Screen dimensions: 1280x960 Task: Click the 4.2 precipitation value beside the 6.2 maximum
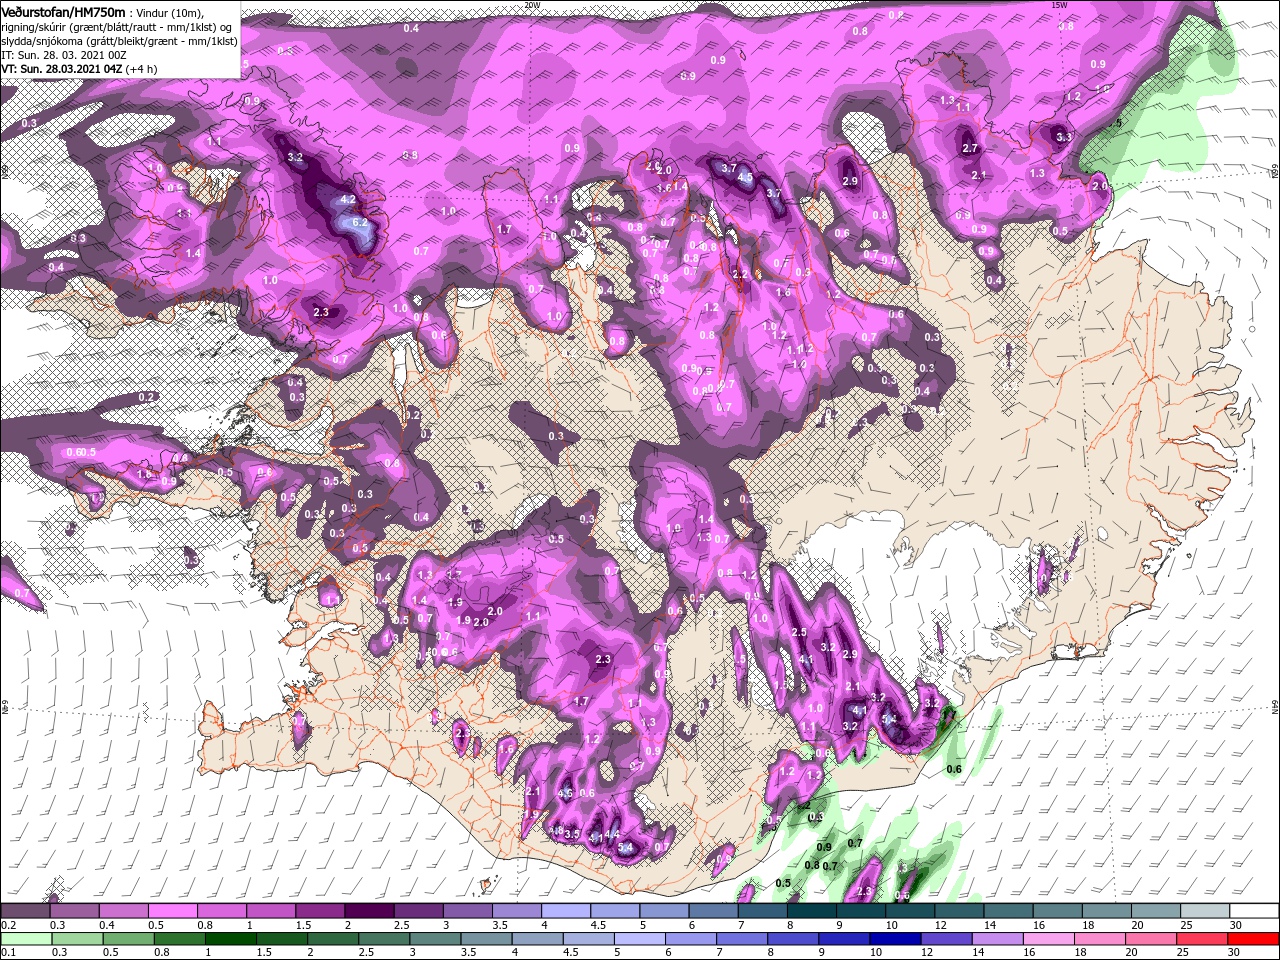tap(348, 200)
